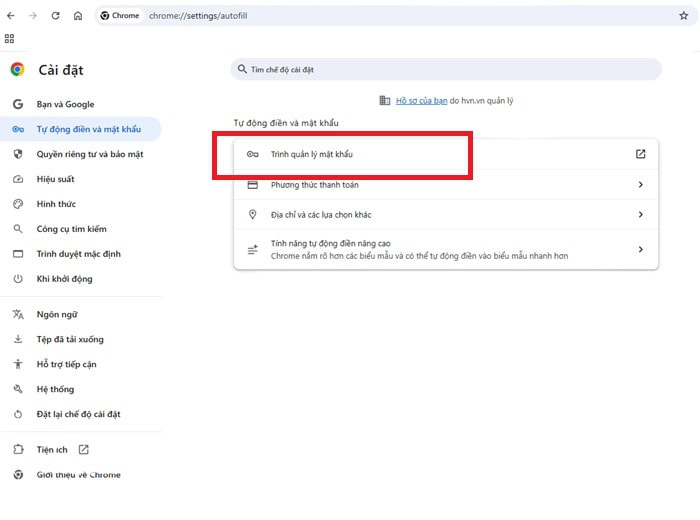Click the Tìm chế độ cài đặt search field
This screenshot has height=520, width=700.
pos(445,69)
